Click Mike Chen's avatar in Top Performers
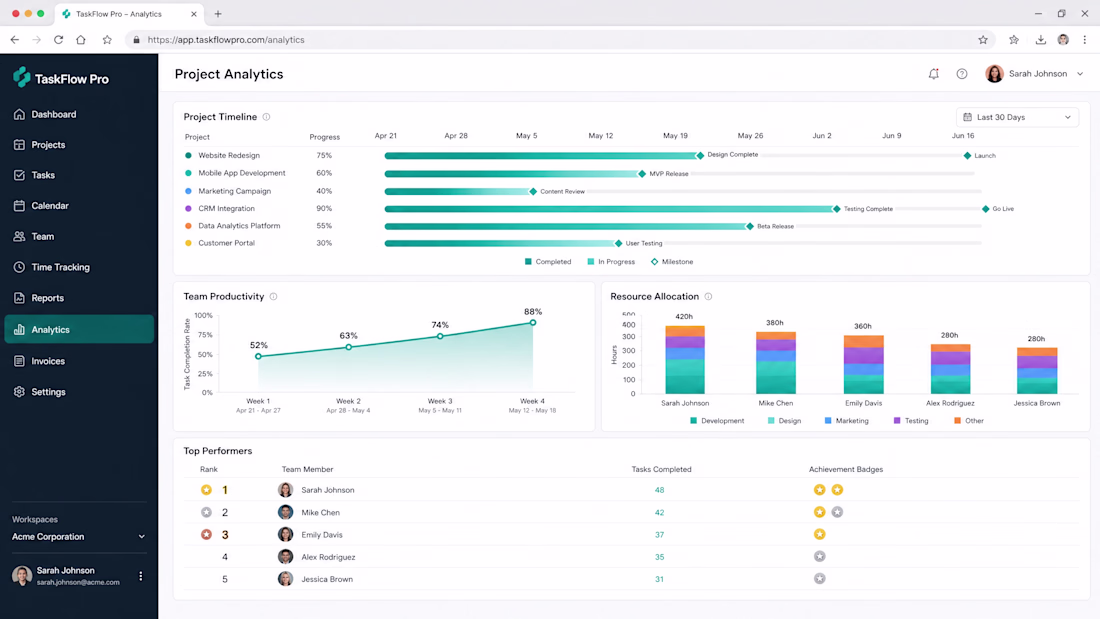Screen dimensions: 1100x619 pyautogui.click(x=286, y=512)
